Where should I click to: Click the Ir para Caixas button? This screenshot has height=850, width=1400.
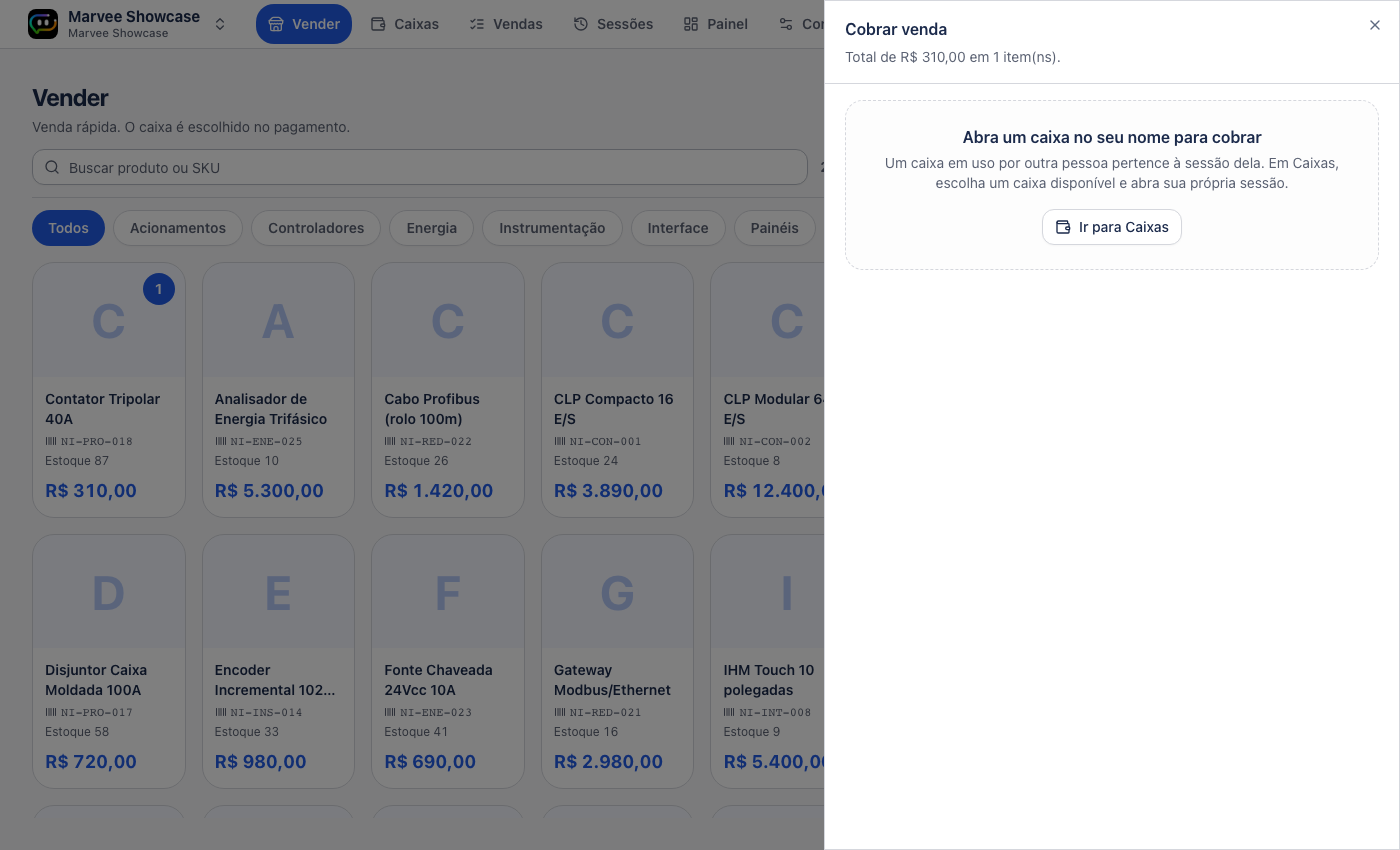pyautogui.click(x=1112, y=227)
